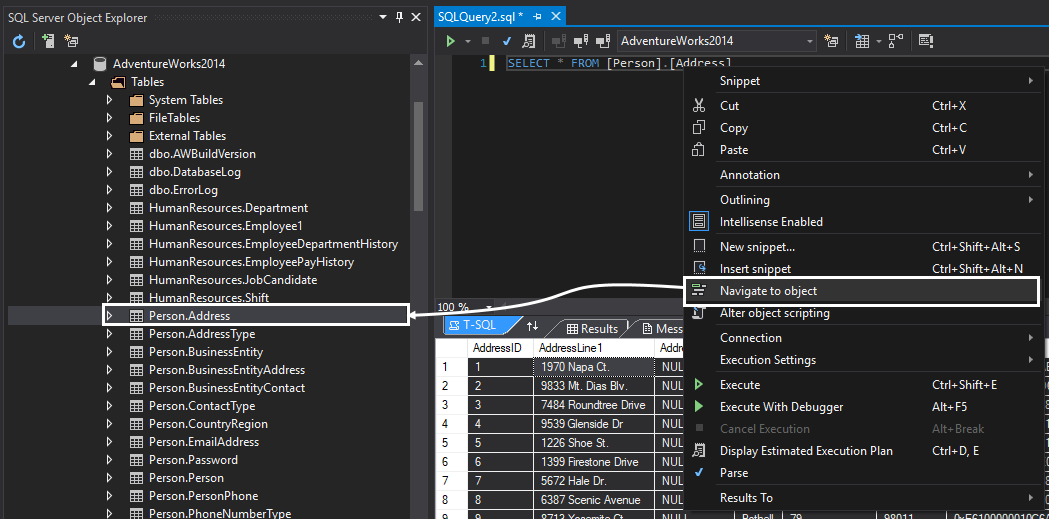The width and height of the screenshot is (1049, 519).
Task: Open the AdventureWorks2014 database dropdown
Action: tap(809, 41)
